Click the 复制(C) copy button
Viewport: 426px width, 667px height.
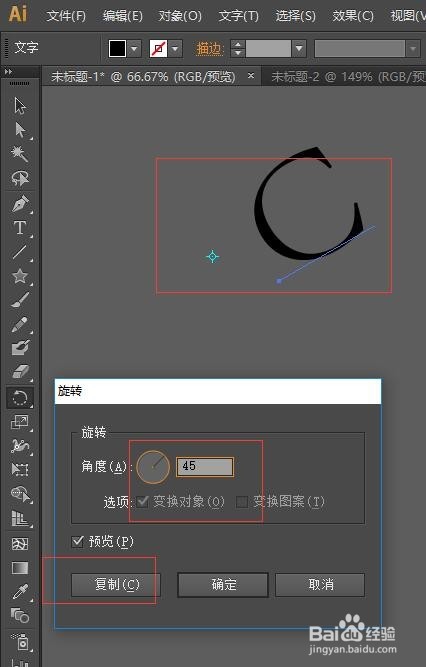pos(116,584)
